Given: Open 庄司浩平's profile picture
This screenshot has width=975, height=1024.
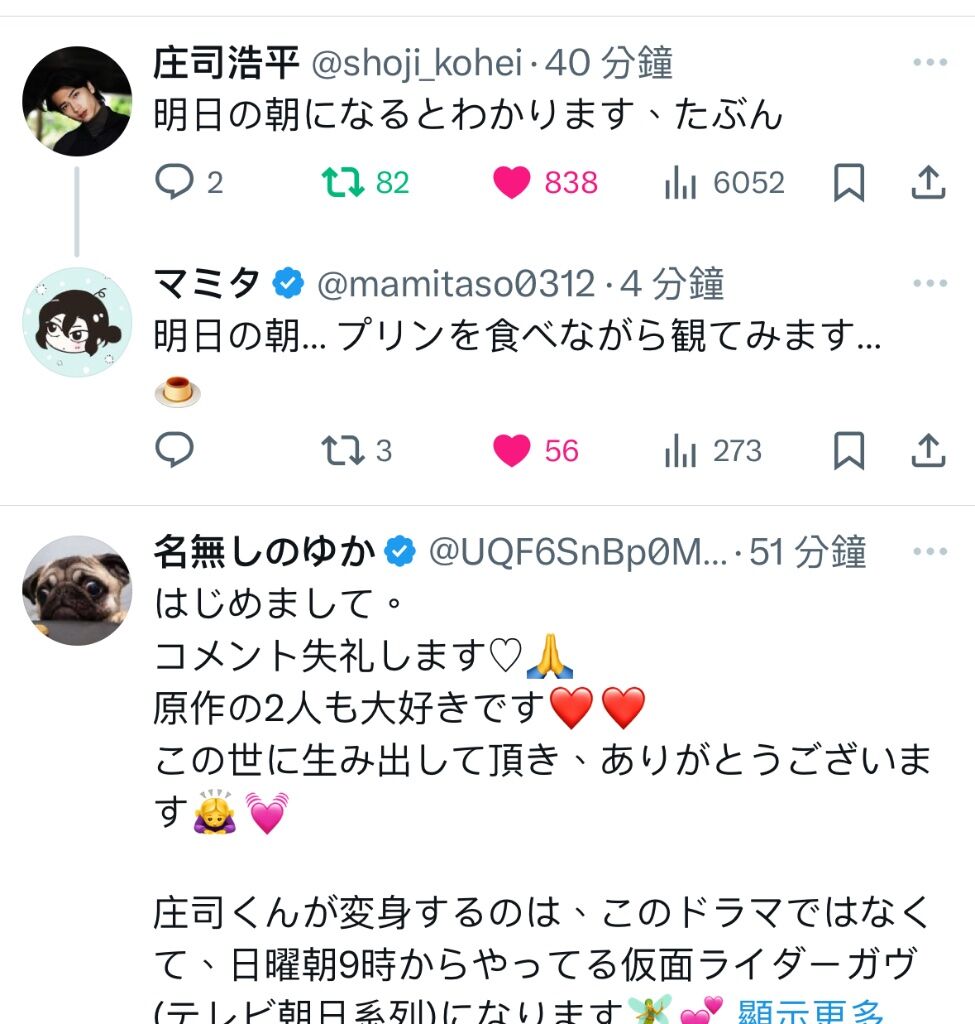Looking at the screenshot, I should (77, 101).
